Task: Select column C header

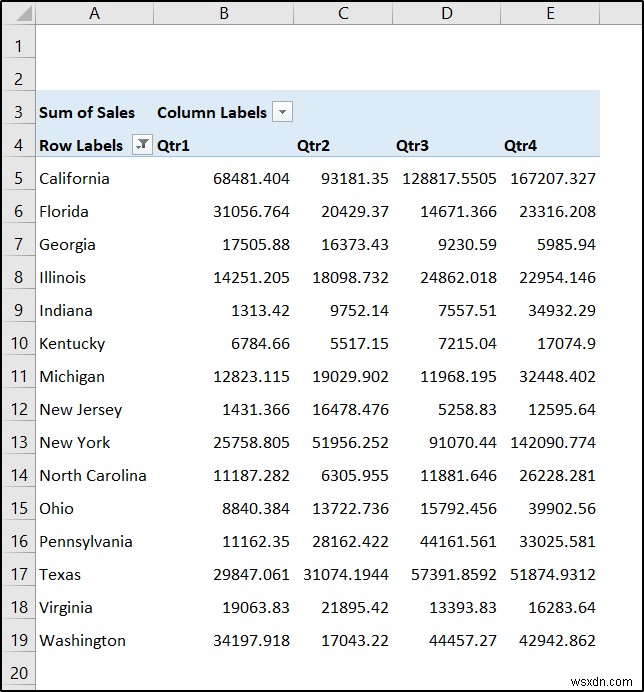Action: click(x=343, y=14)
